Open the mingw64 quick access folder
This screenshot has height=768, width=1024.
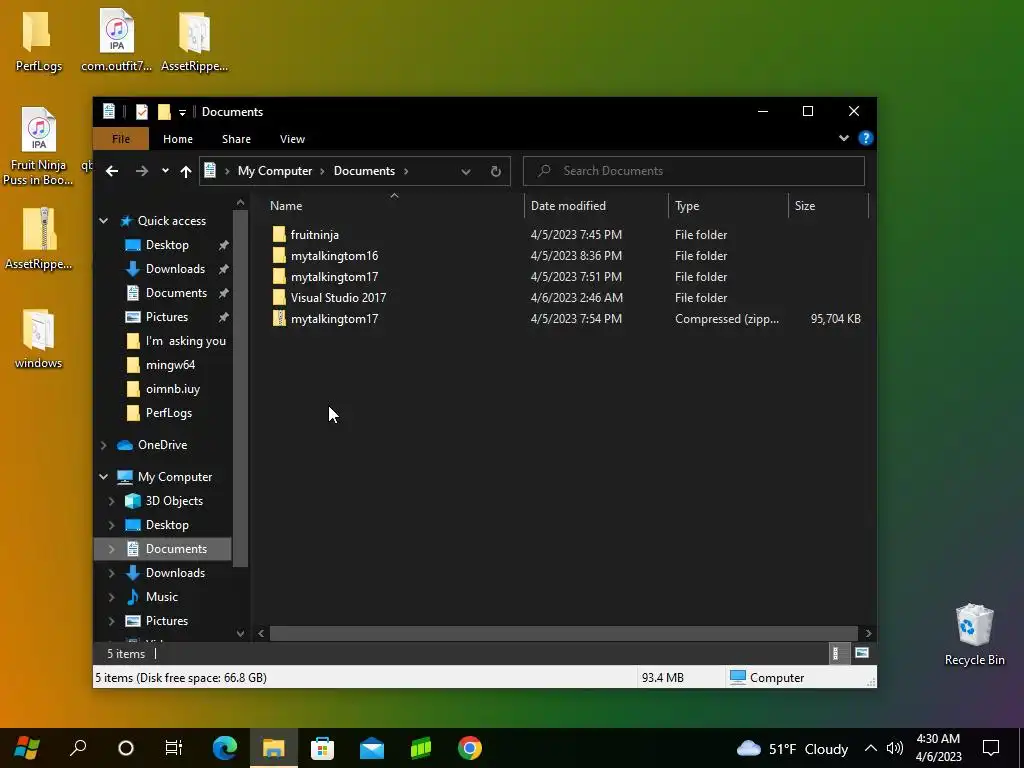pyautogui.click(x=170, y=365)
